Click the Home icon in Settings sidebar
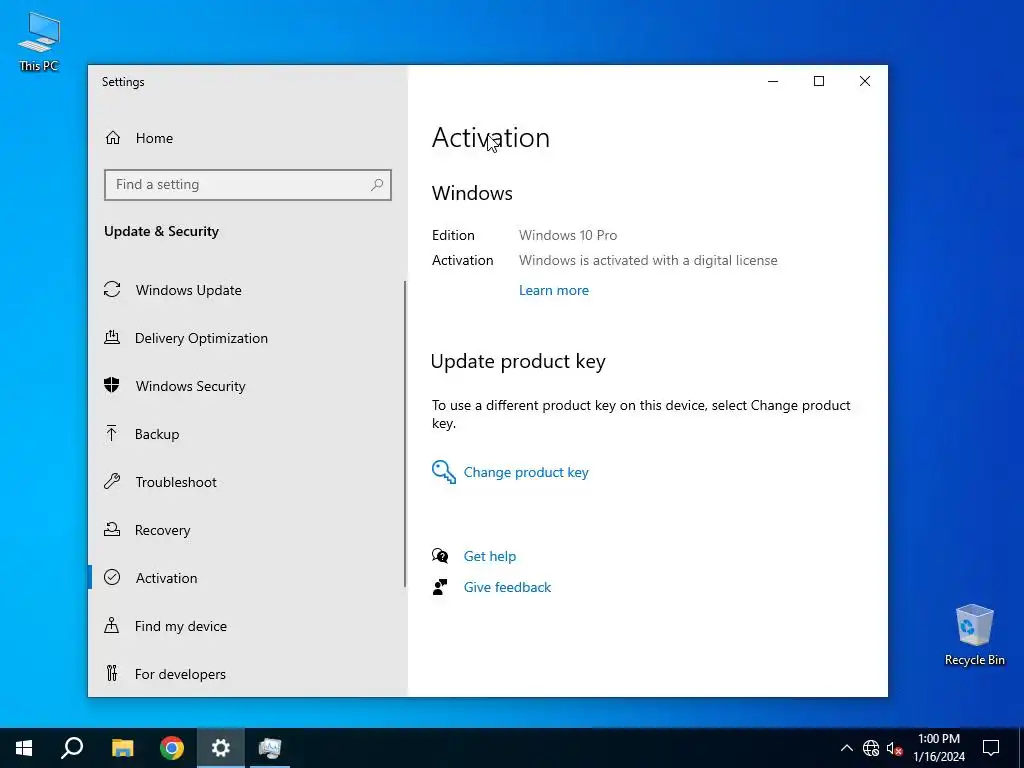The image size is (1024, 768). (113, 138)
